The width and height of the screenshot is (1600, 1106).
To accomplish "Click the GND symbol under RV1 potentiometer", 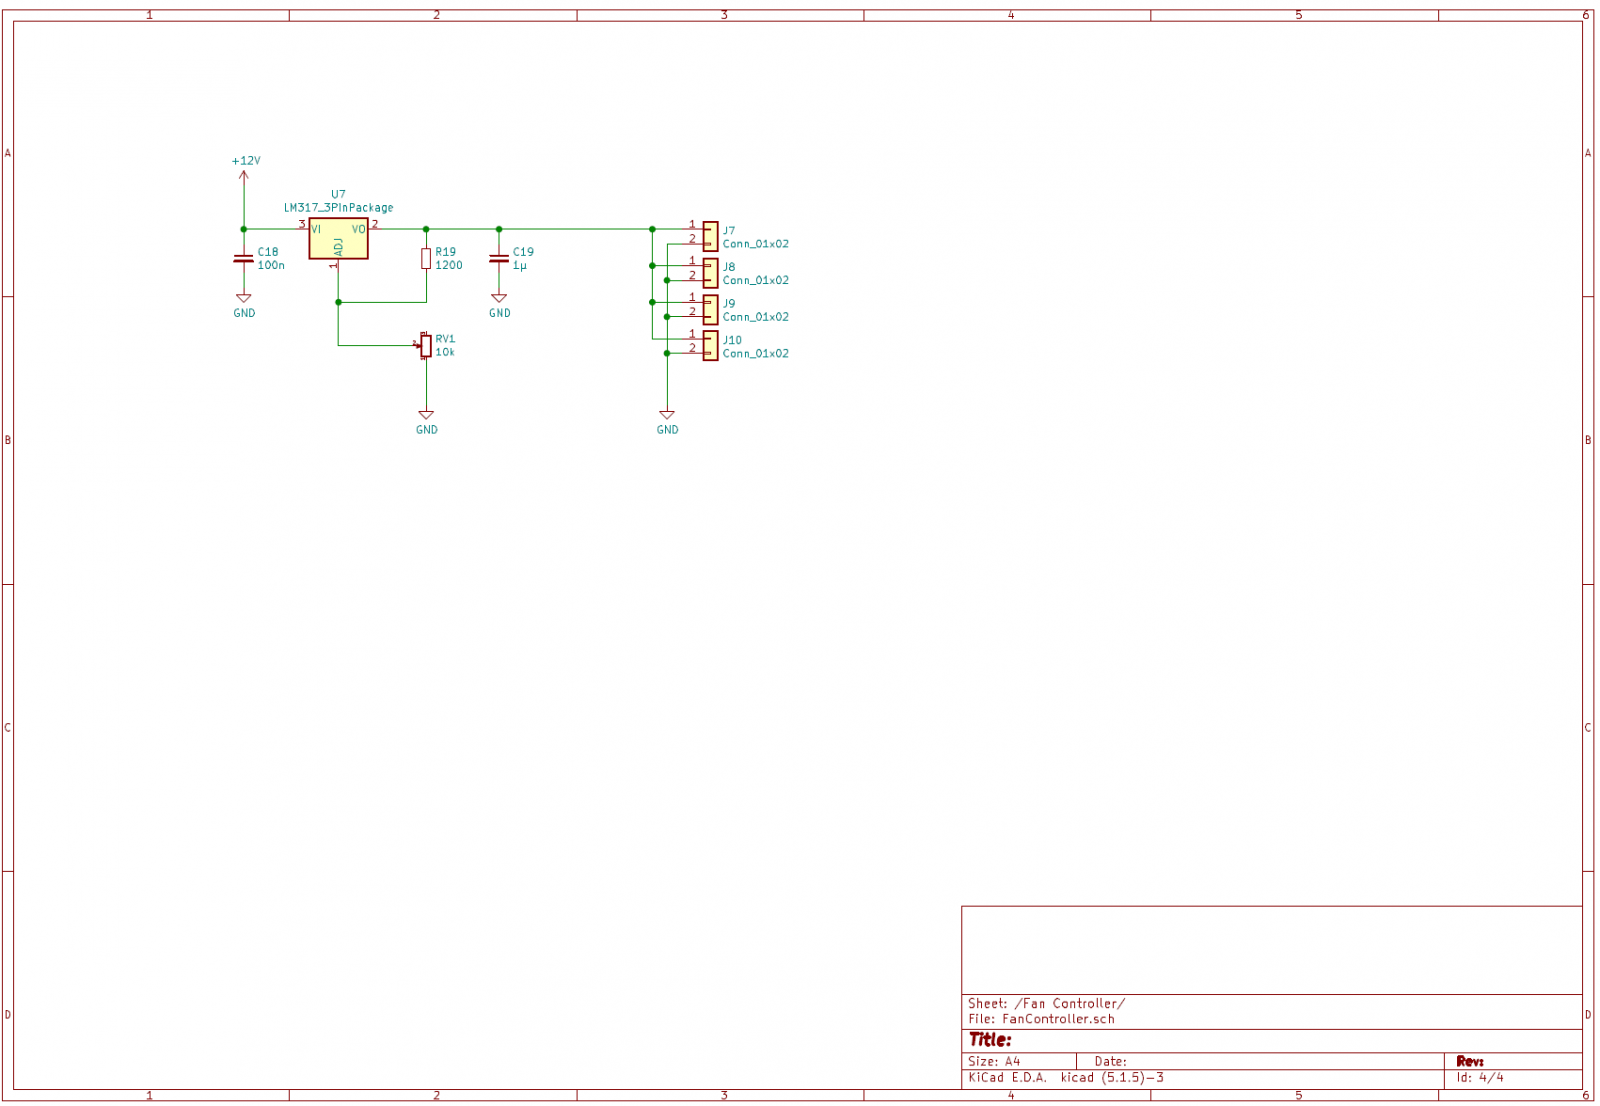I will click(426, 417).
